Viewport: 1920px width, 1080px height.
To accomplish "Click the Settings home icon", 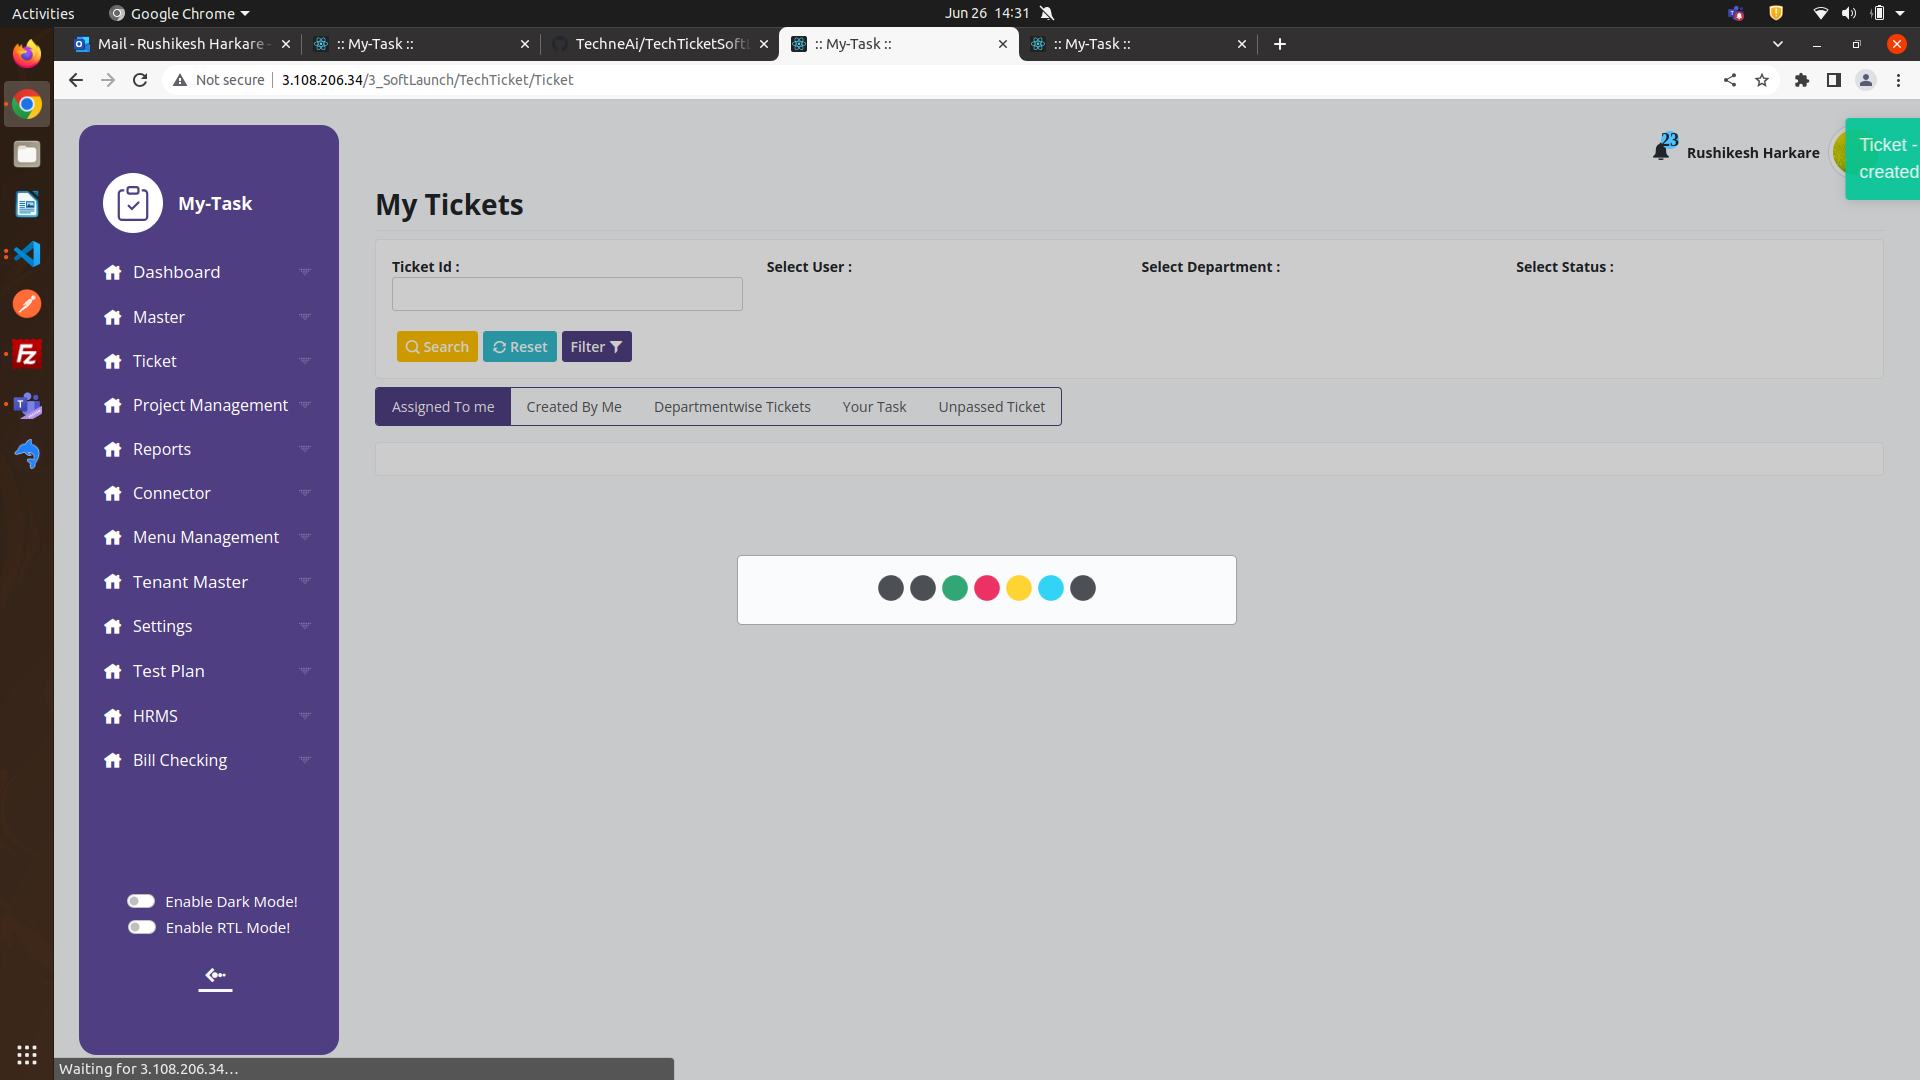I will (112, 626).
